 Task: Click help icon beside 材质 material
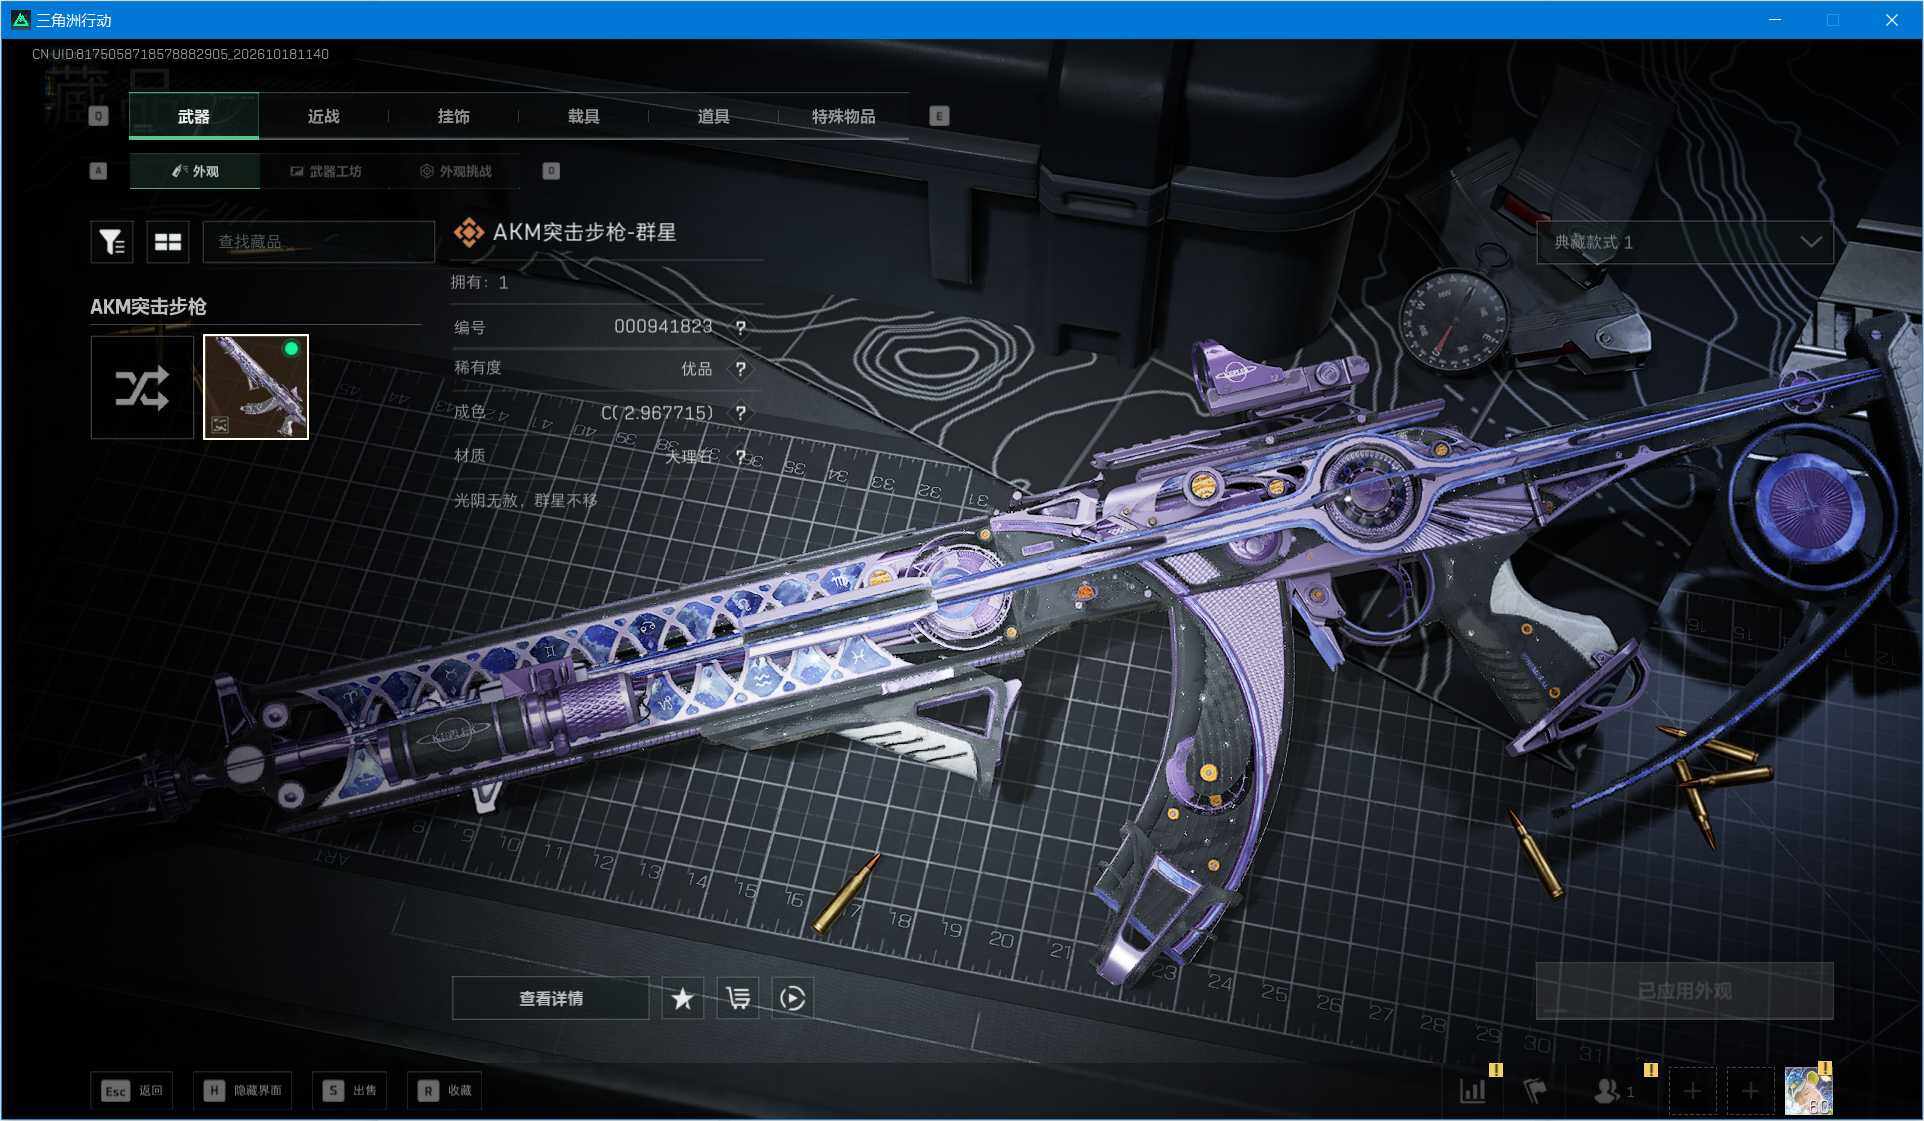(x=740, y=456)
